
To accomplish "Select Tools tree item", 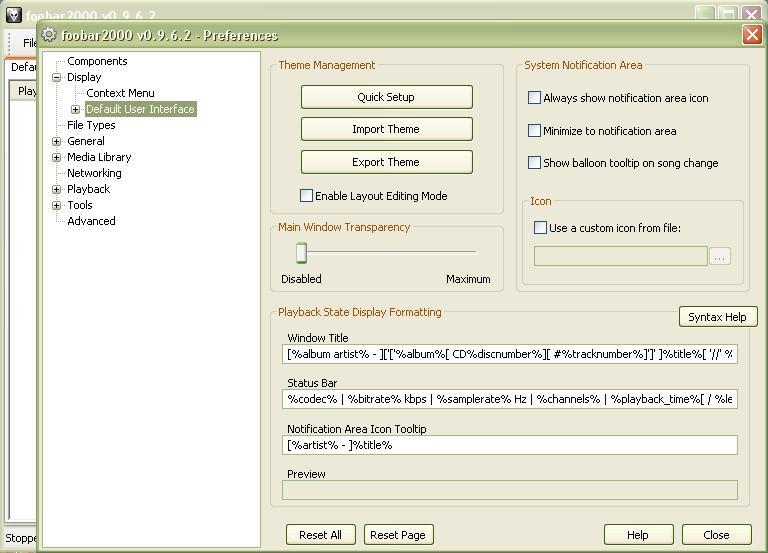I will pos(80,205).
